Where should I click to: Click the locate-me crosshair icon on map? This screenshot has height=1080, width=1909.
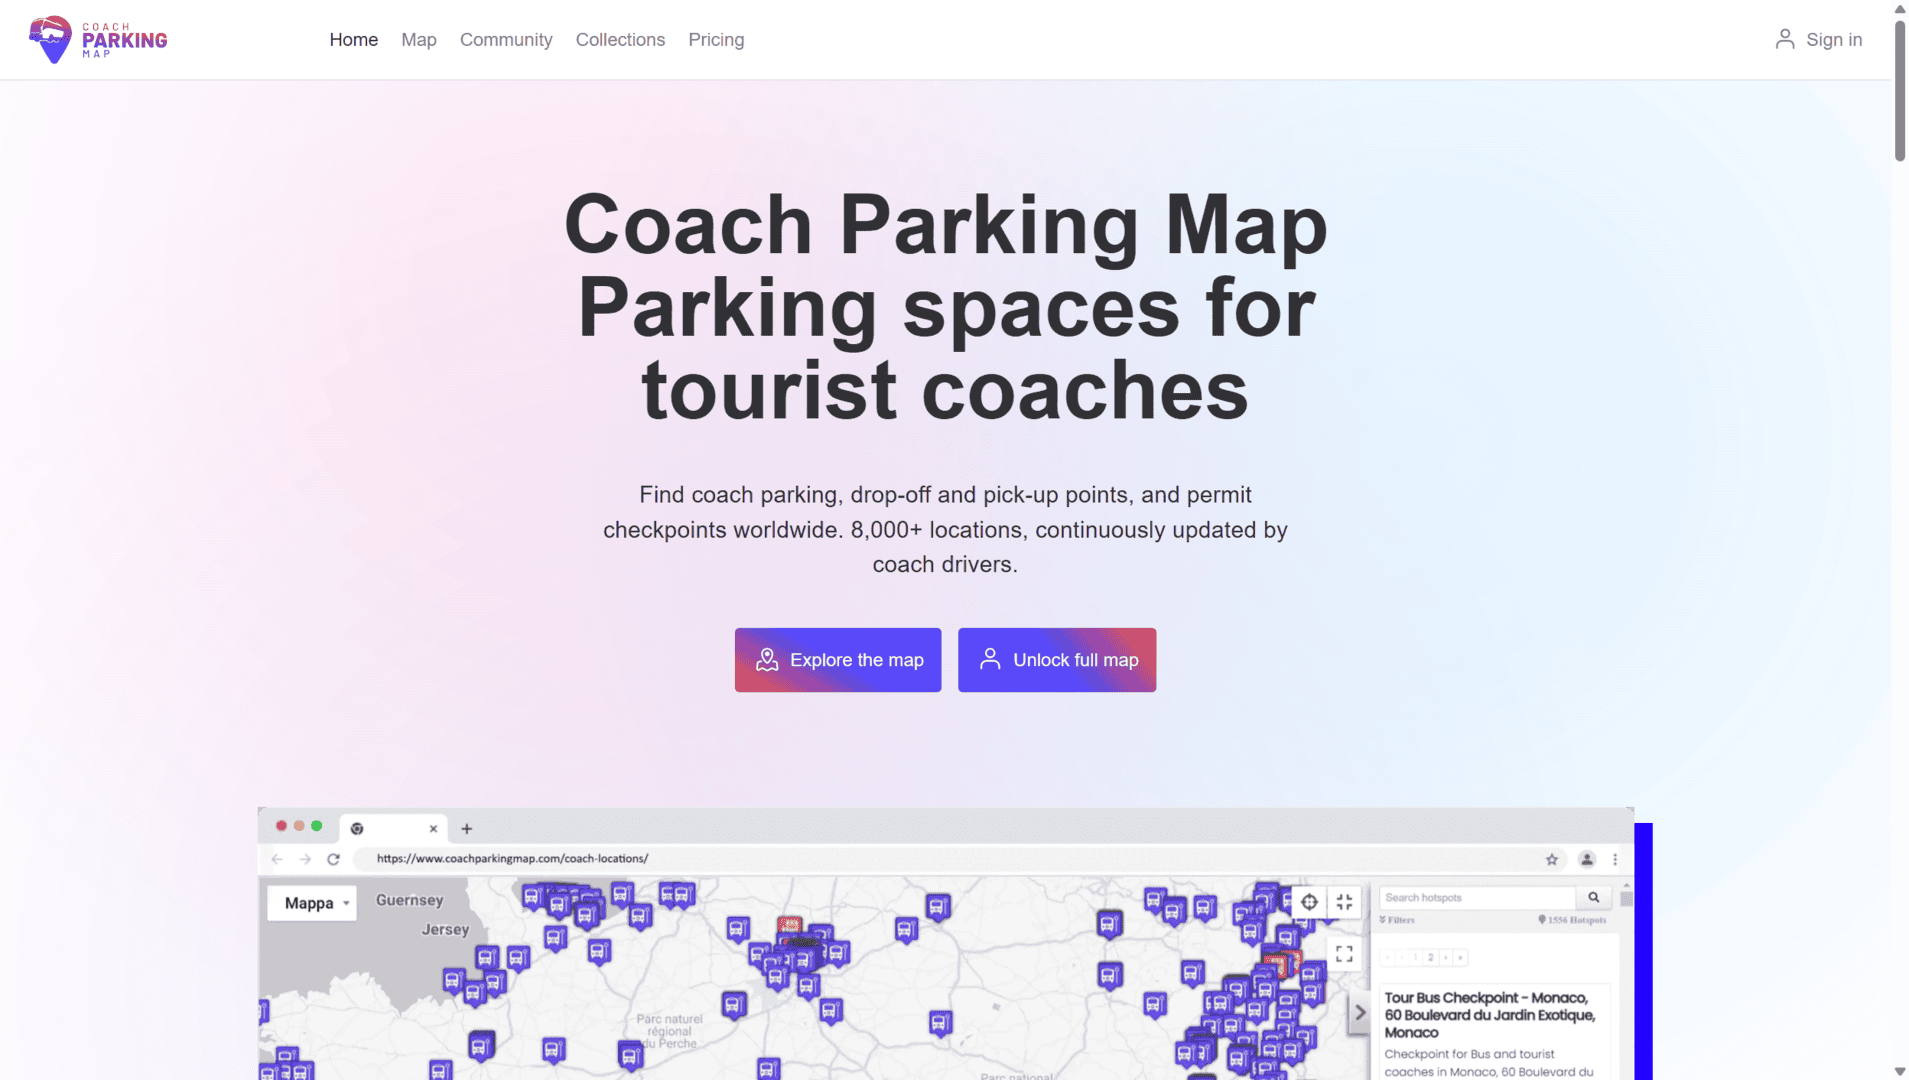(x=1308, y=902)
